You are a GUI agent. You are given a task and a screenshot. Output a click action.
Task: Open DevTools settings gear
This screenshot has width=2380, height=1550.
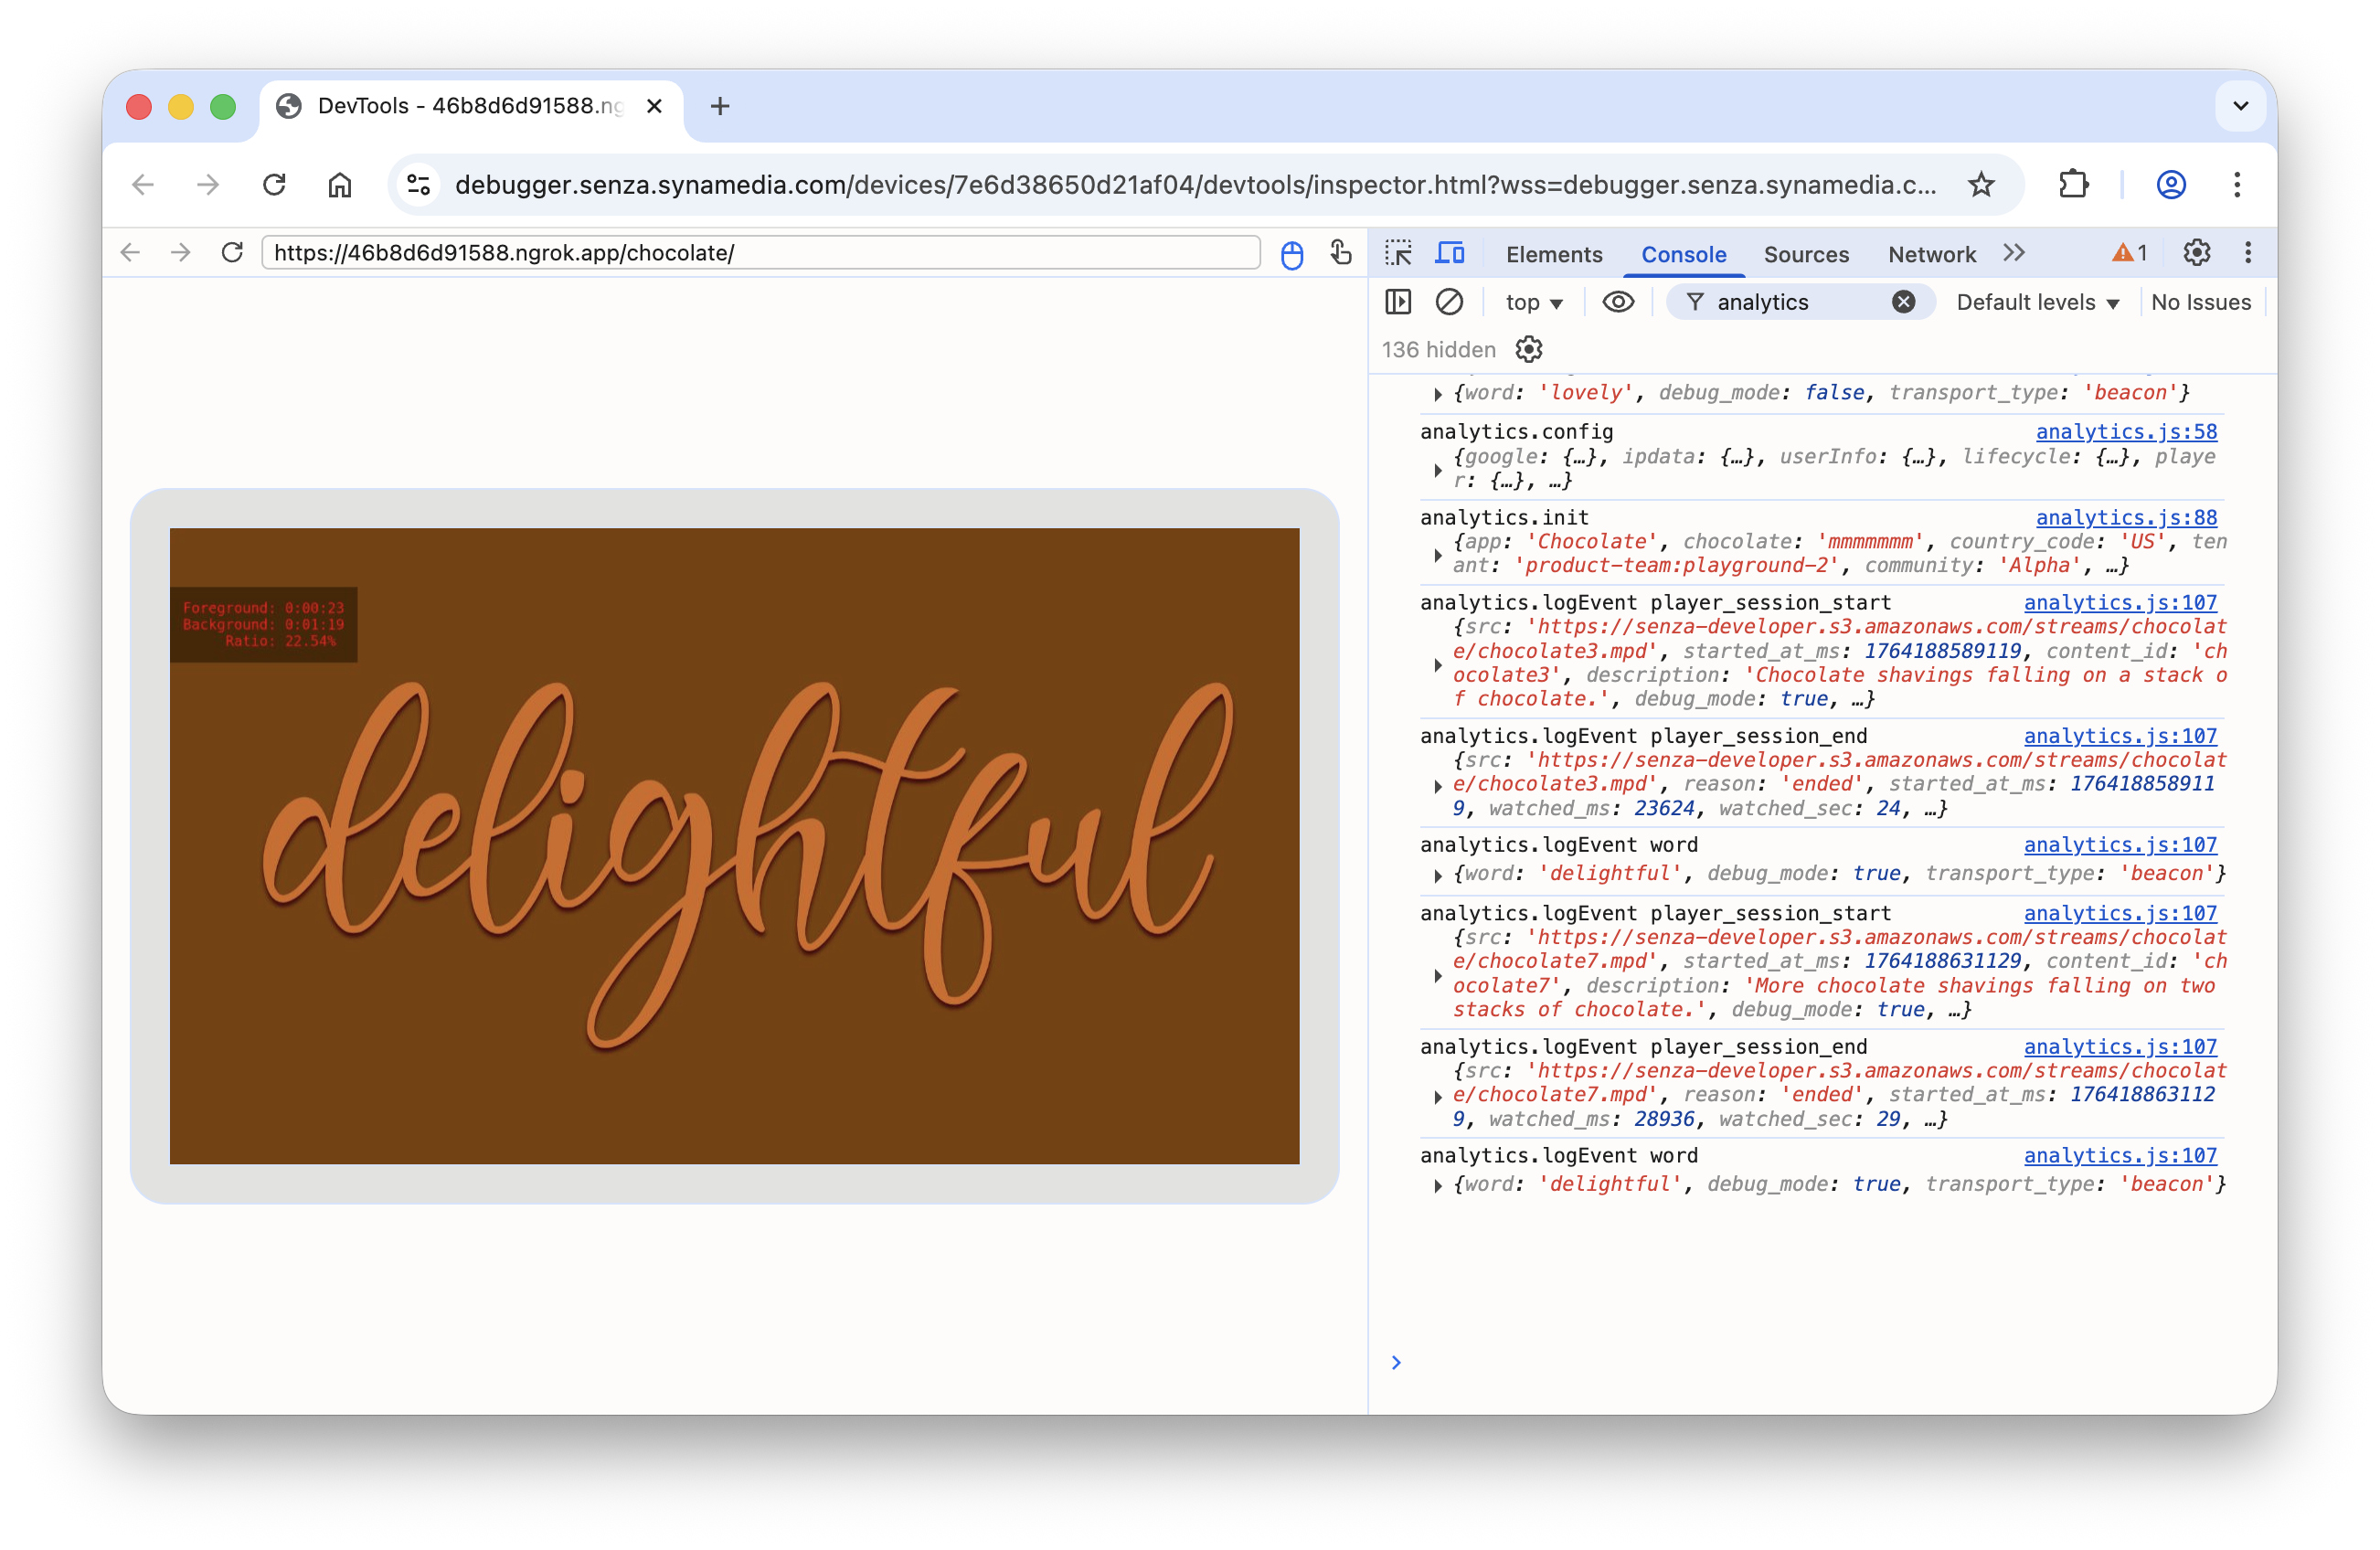click(2196, 253)
